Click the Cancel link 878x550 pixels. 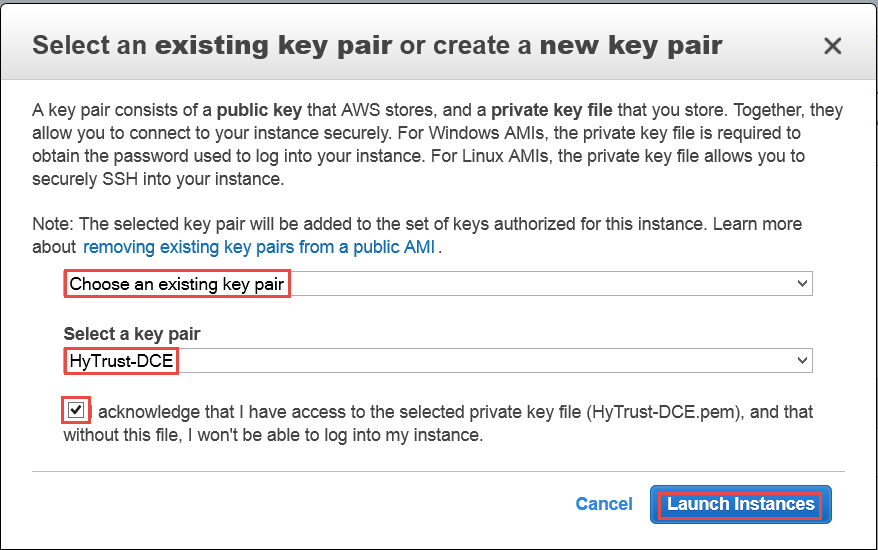[x=604, y=504]
